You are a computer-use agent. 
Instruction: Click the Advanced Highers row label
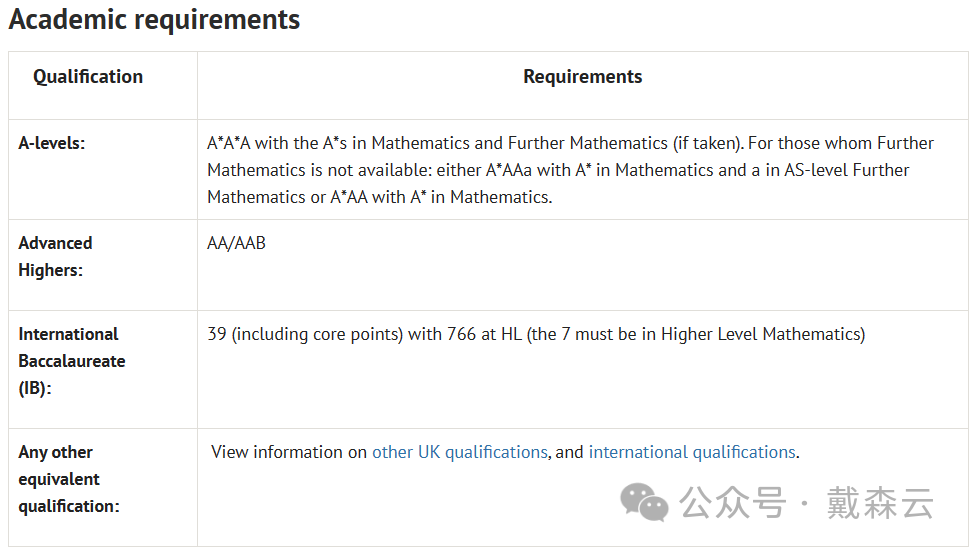tap(55, 256)
